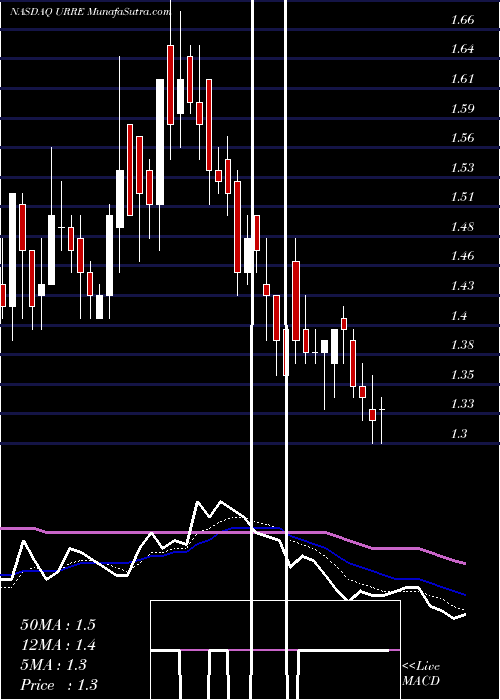
Task: Click the 1.53 price axis label
Action: click(x=462, y=168)
